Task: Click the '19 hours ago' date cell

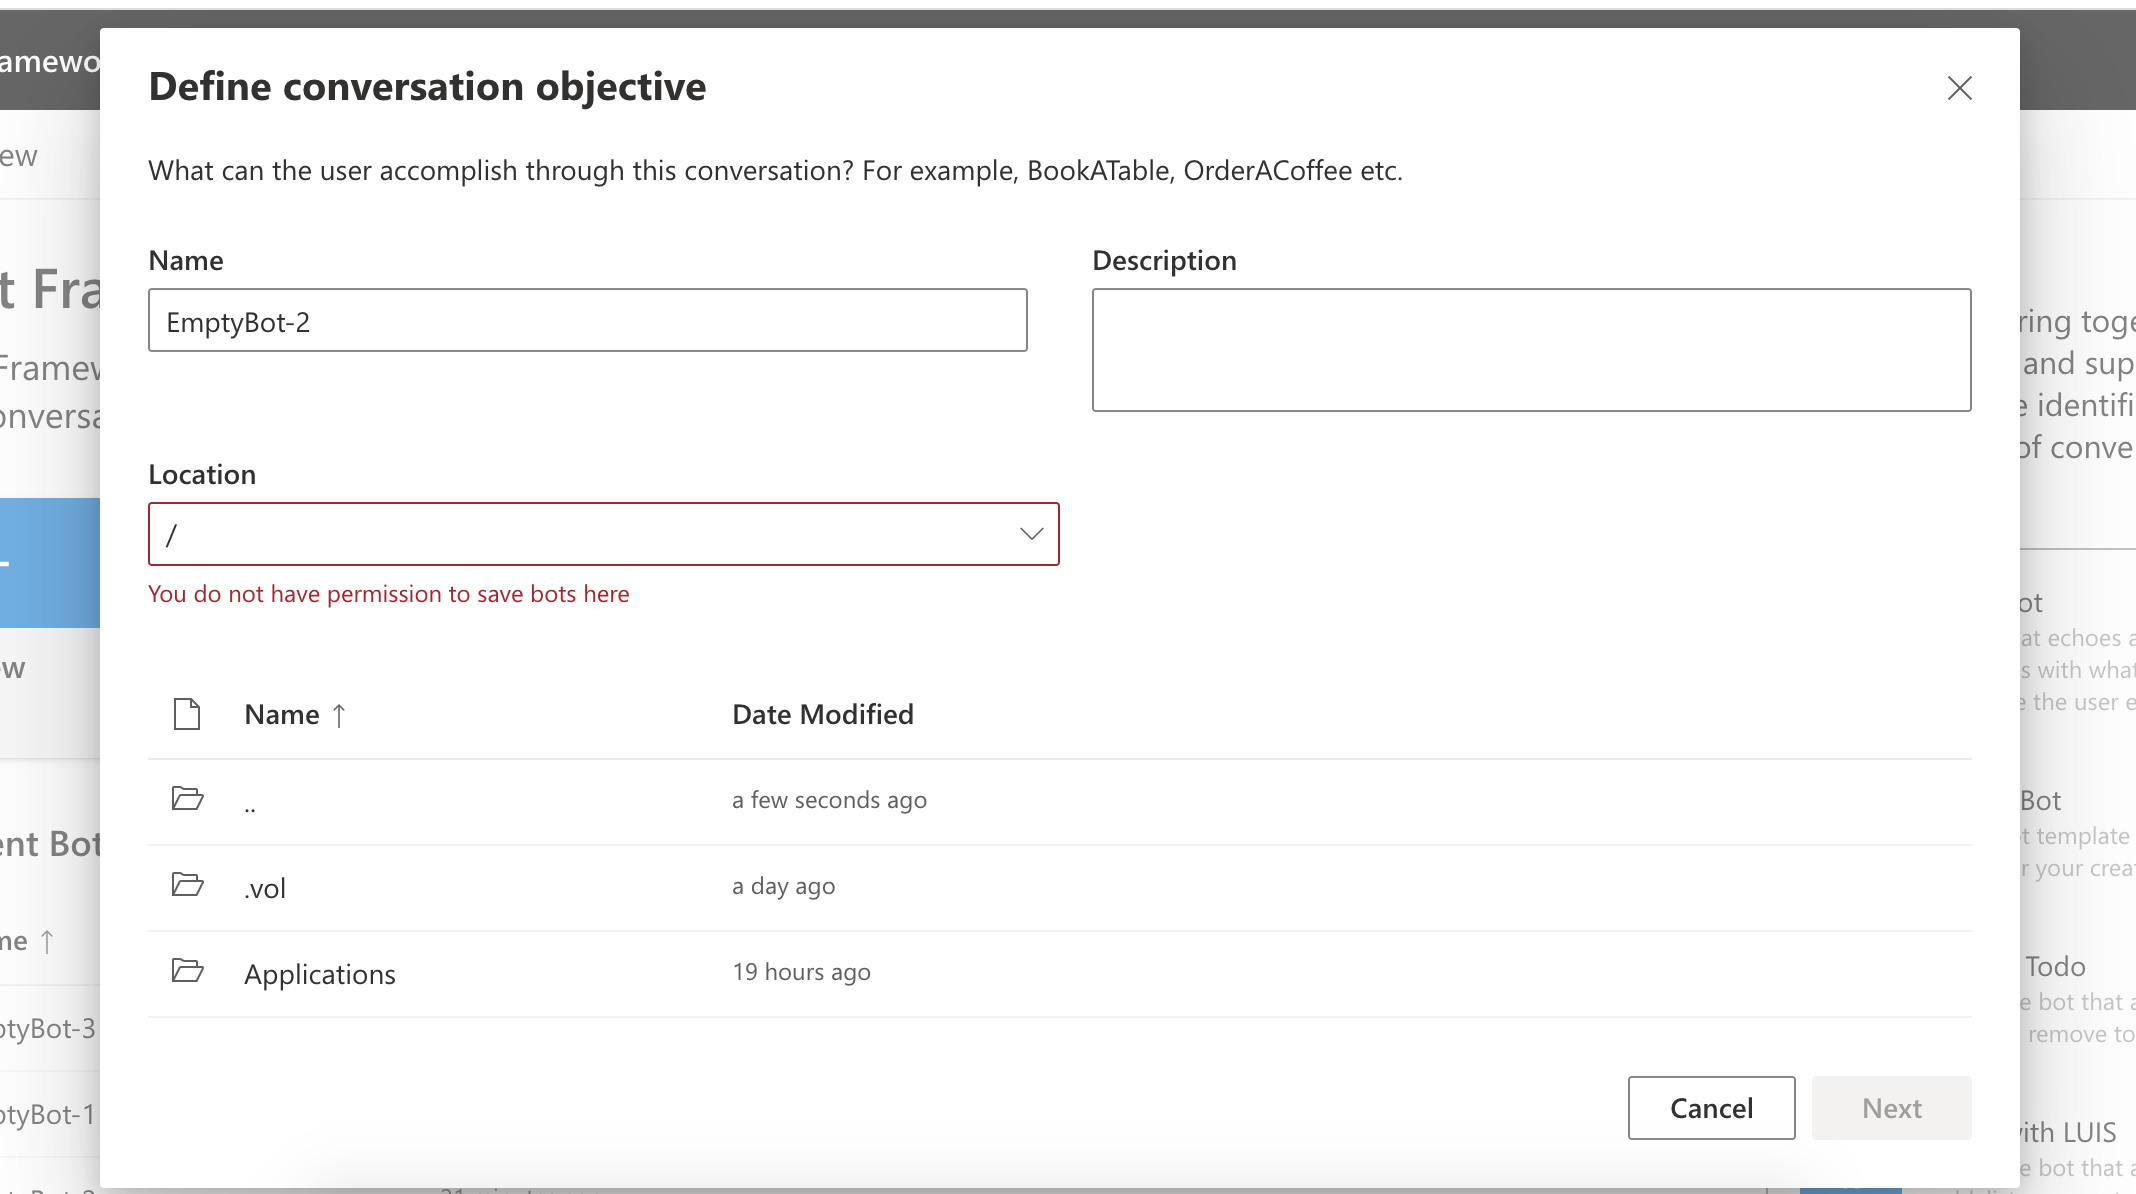Action: pos(801,972)
